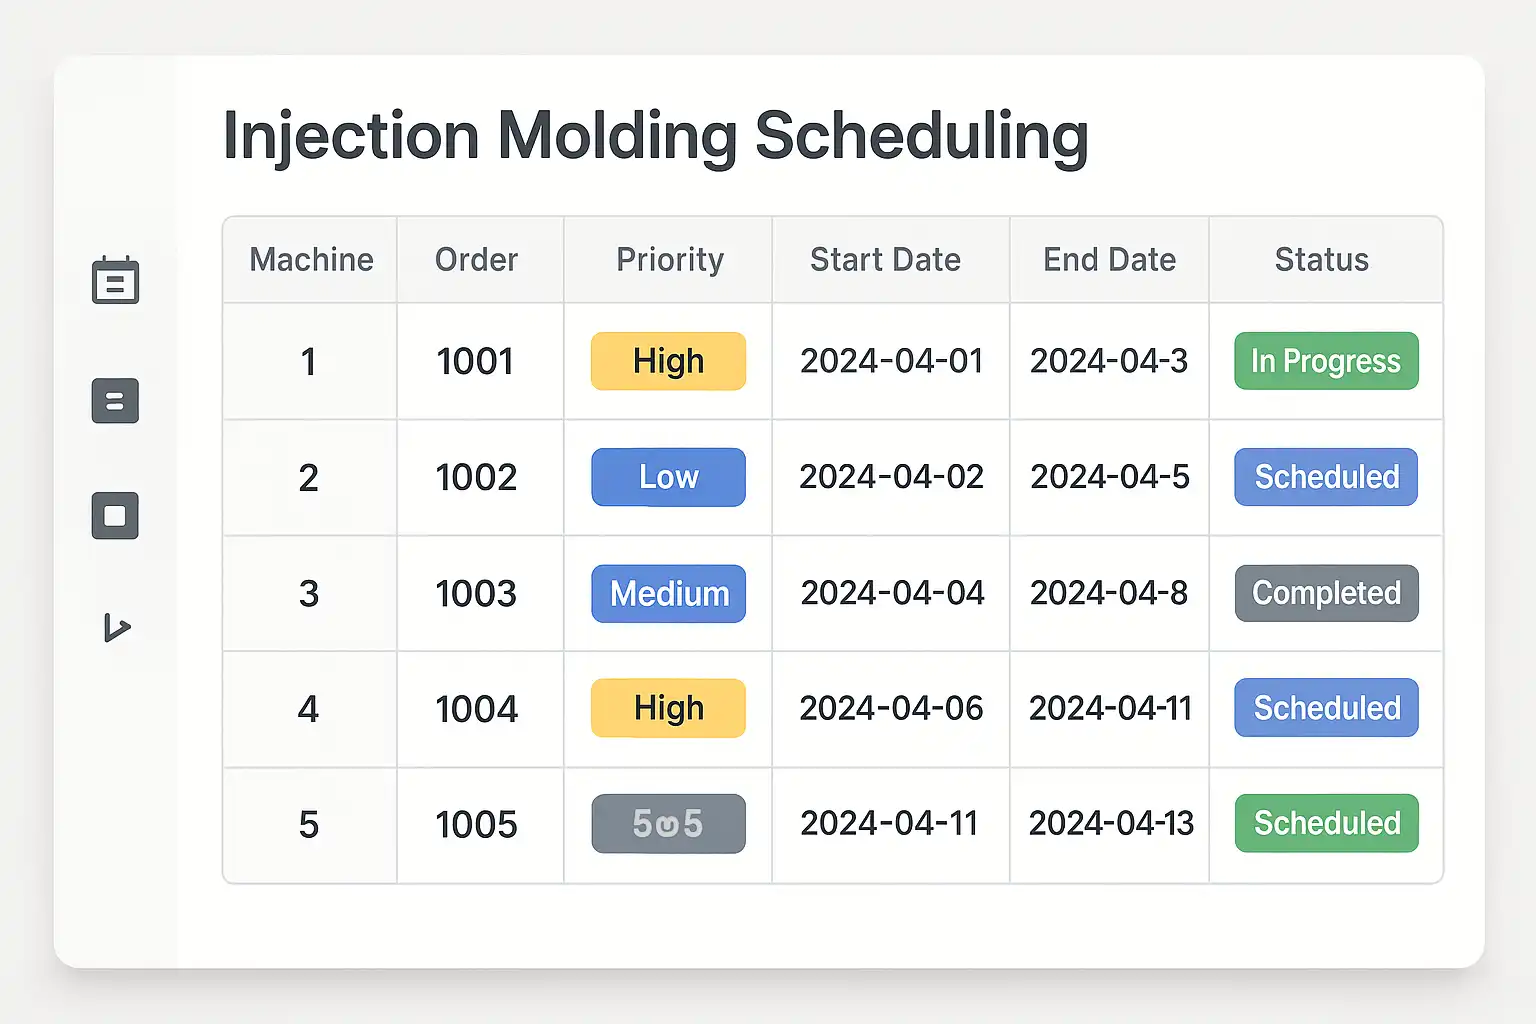Click the green Scheduled badge for order 1005
Image resolution: width=1536 pixels, height=1024 pixels.
1326,823
